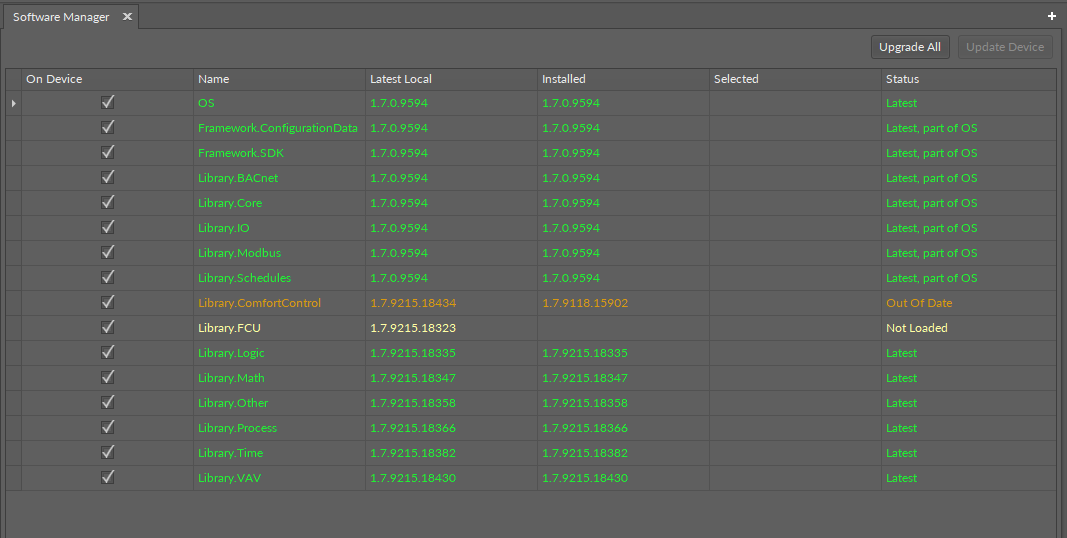1067x538 pixels.
Task: Select the Library.Core name cell
Action: tap(279, 203)
